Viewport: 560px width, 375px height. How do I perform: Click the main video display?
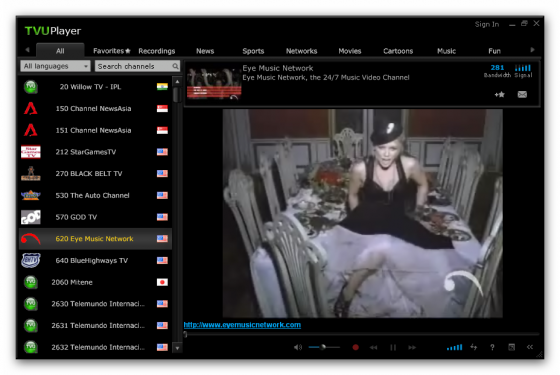(362, 213)
